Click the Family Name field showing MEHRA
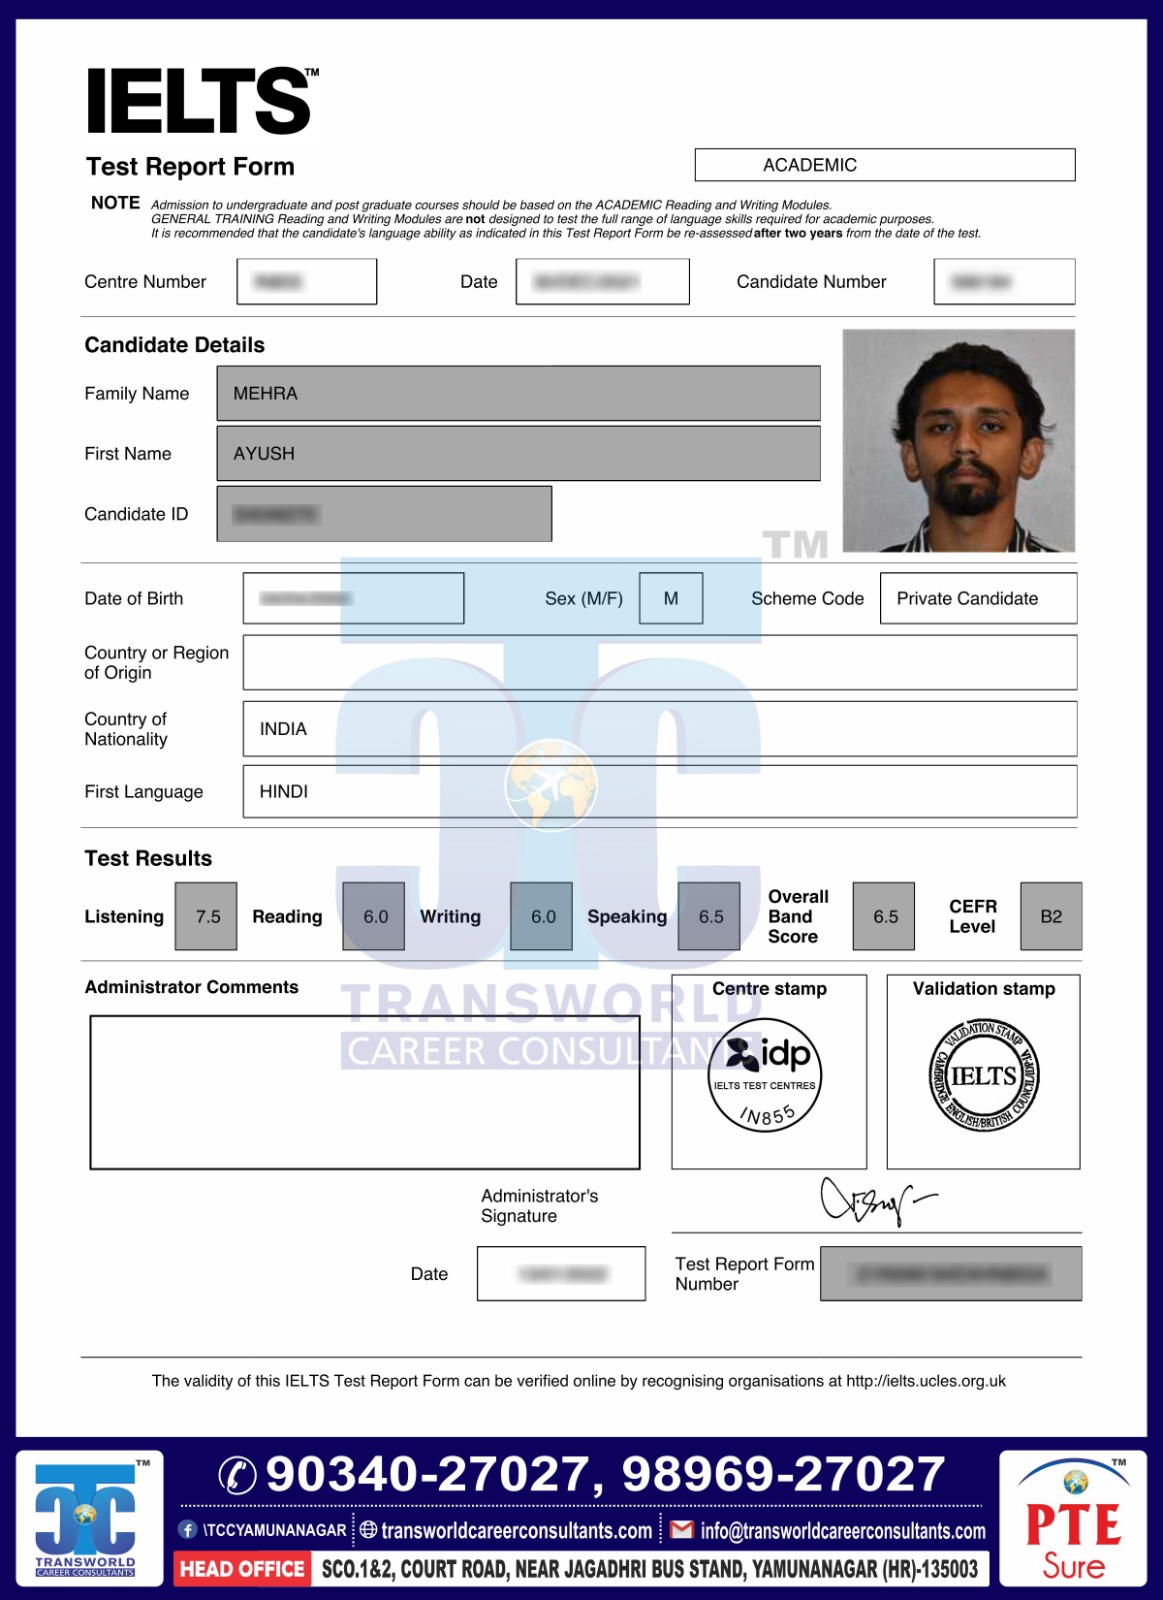Viewport: 1163px width, 1600px height. (518, 393)
